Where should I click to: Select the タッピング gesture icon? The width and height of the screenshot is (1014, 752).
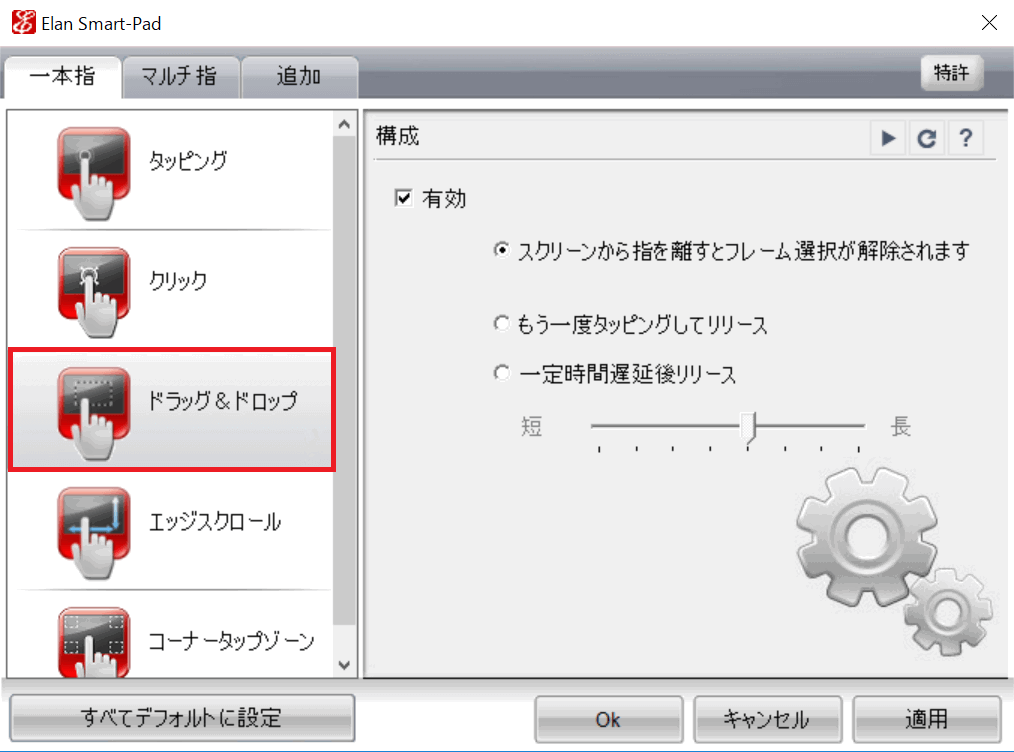[x=94, y=173]
